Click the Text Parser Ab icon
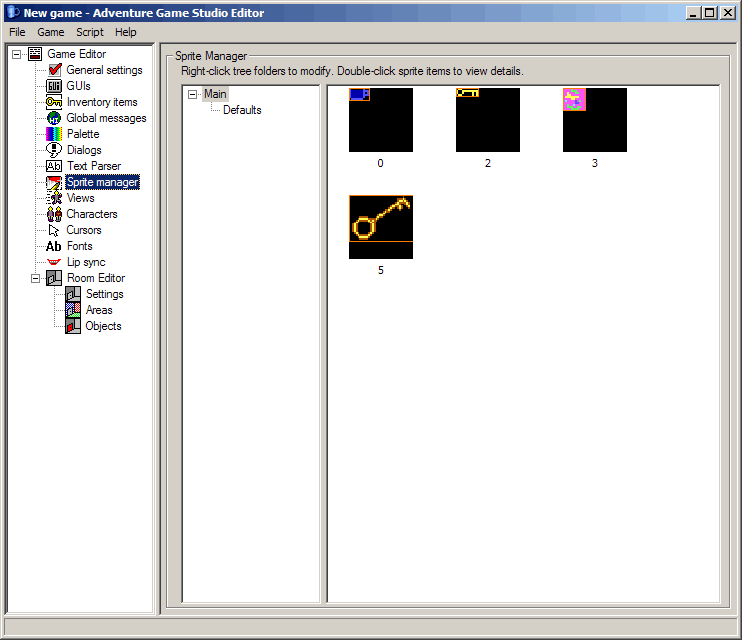Image resolution: width=742 pixels, height=640 pixels. tap(54, 166)
